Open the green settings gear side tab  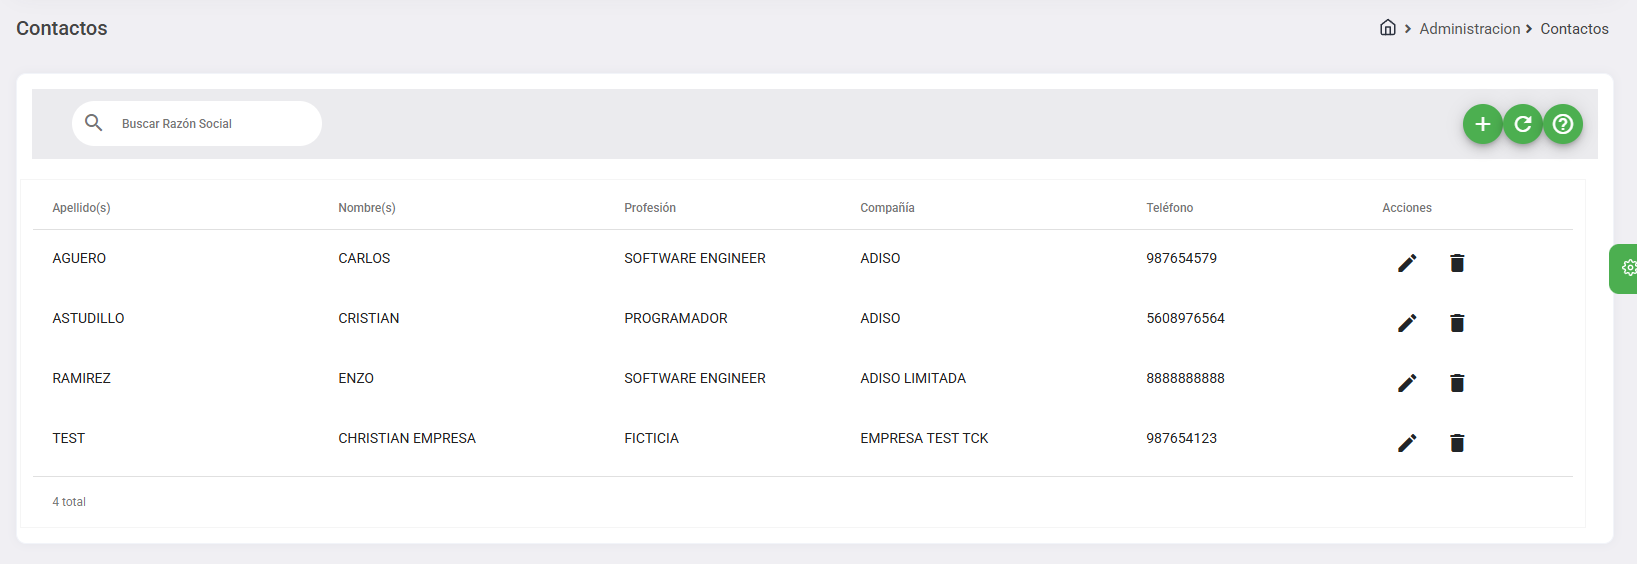point(1626,268)
